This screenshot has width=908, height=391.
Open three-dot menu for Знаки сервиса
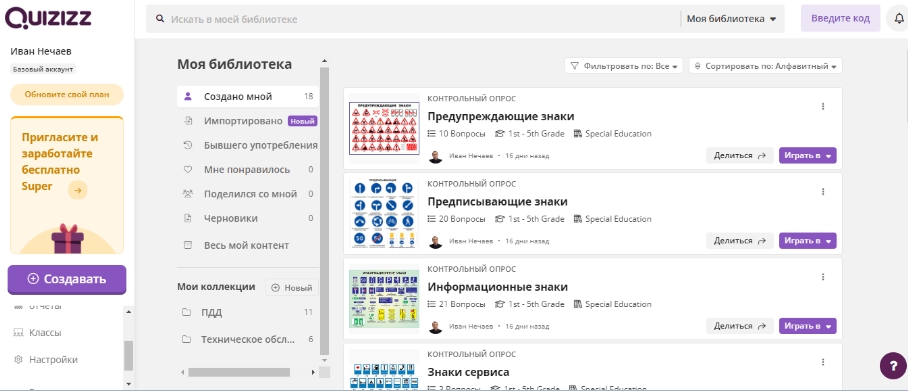coord(823,362)
